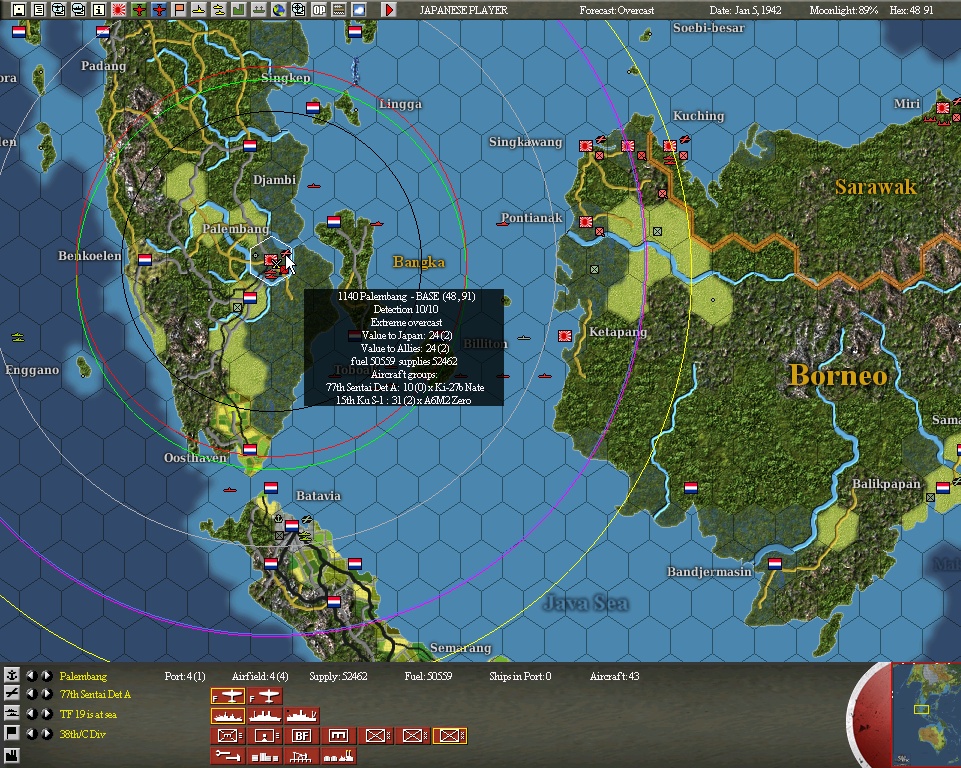
Task: Click the Japanese base marker at Miri
Action: pos(943,108)
